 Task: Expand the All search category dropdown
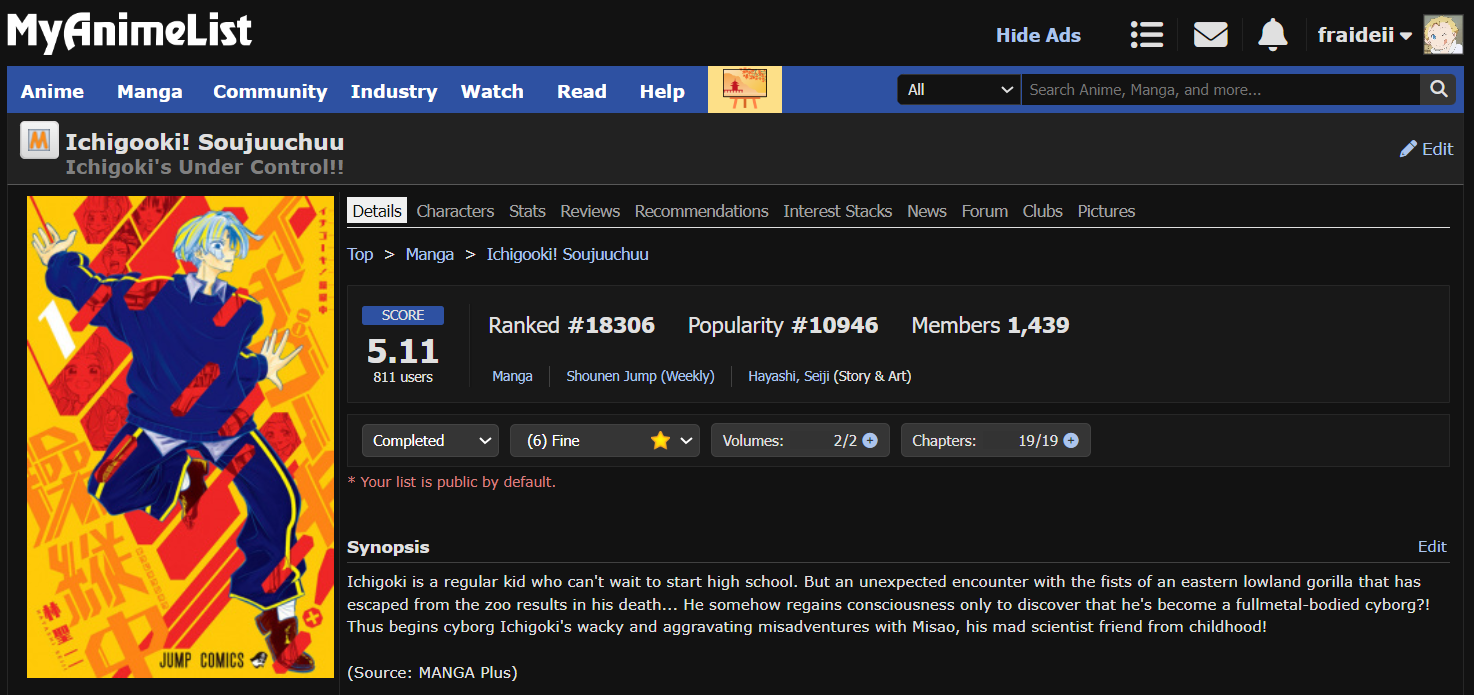point(958,90)
